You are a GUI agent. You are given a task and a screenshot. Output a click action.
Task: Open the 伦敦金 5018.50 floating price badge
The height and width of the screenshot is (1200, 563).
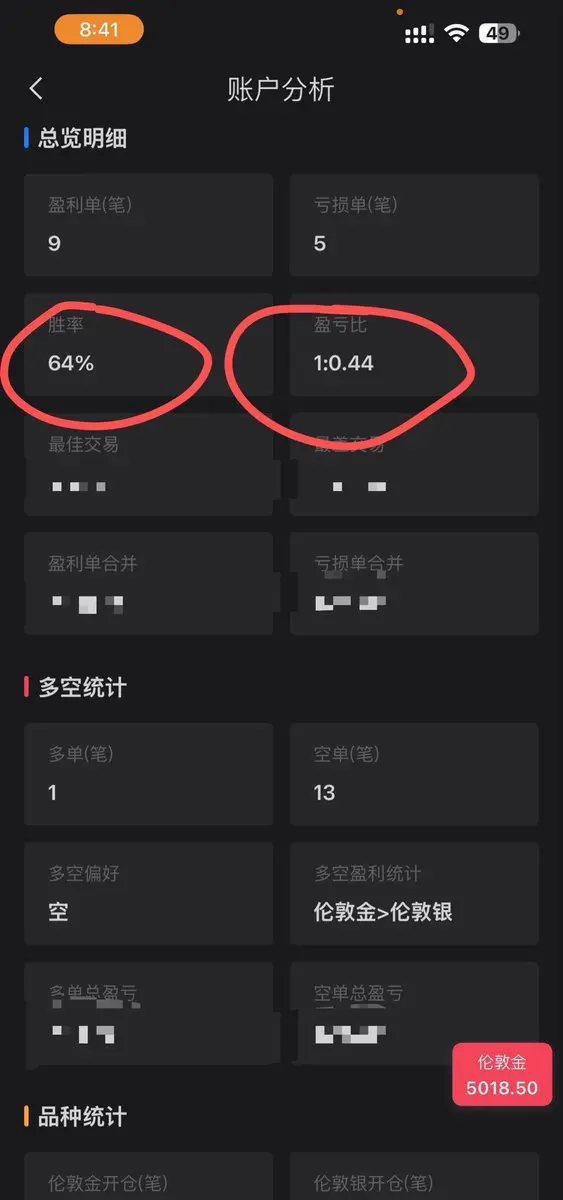point(502,1073)
